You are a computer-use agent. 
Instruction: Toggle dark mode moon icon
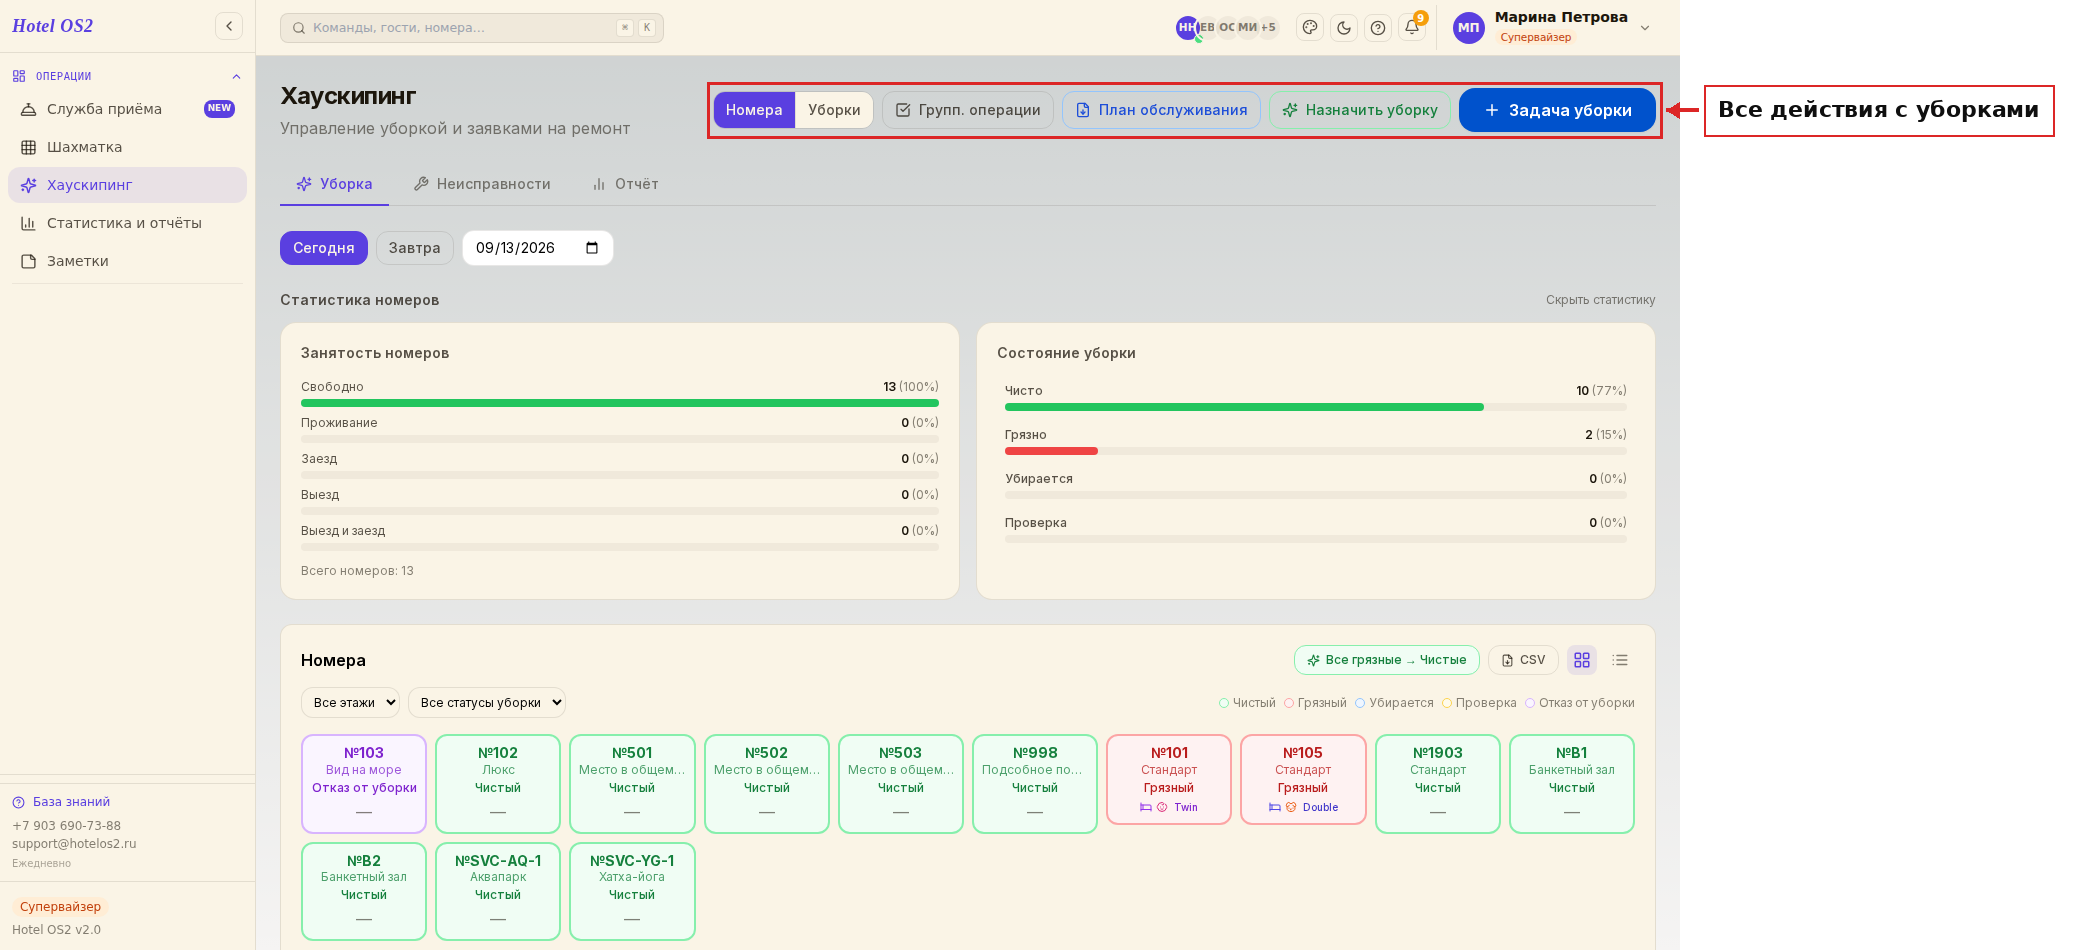[1344, 28]
